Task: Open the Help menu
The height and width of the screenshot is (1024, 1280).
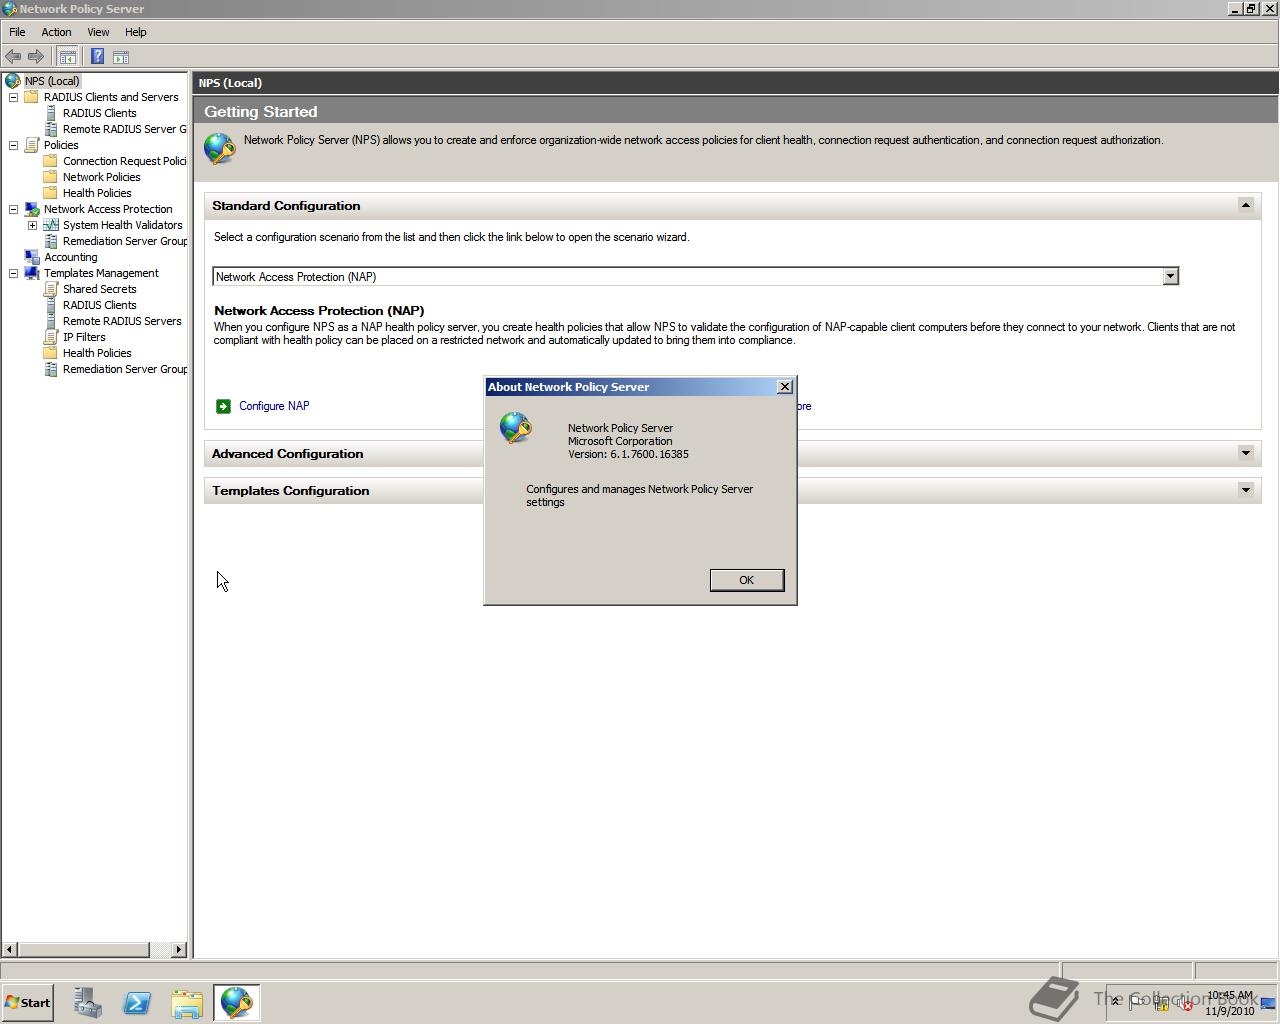Action: click(x=135, y=32)
